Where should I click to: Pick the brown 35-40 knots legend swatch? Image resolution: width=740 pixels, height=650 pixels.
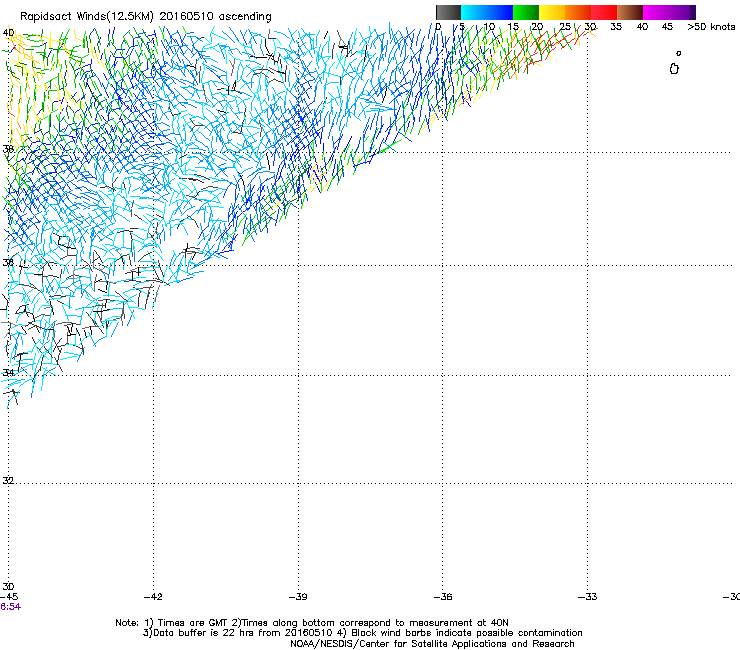(630, 12)
